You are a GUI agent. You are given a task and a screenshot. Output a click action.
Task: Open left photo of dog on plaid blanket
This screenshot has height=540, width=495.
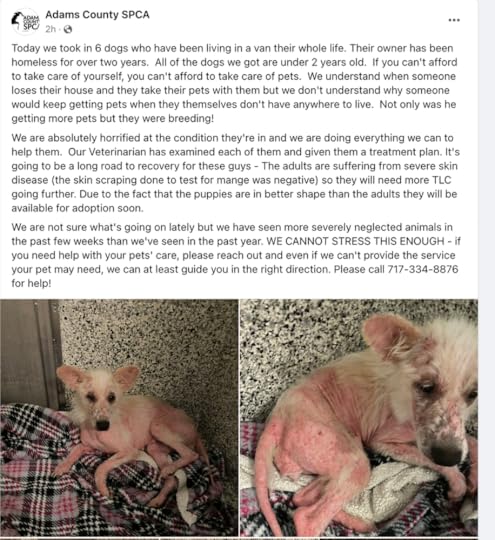pos(119,417)
